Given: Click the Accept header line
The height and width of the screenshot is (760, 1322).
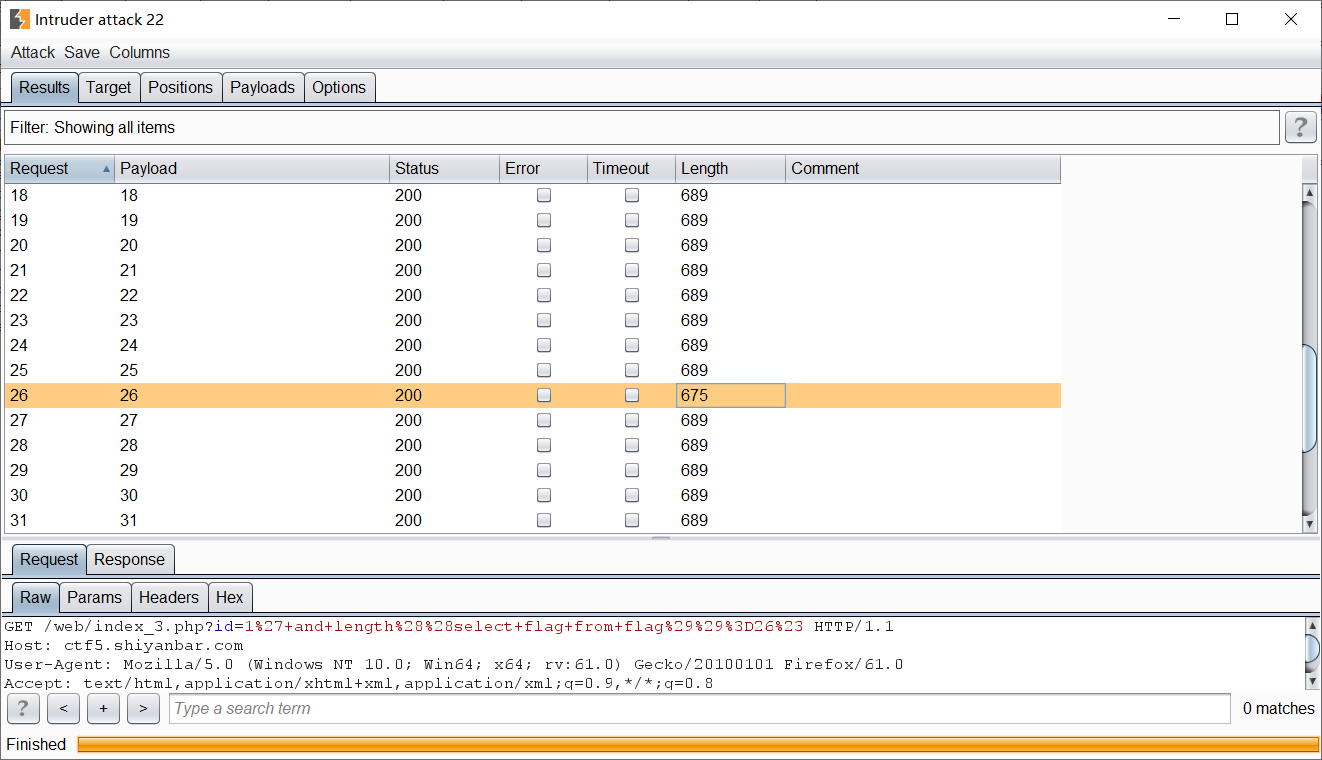Looking at the screenshot, I should 359,684.
